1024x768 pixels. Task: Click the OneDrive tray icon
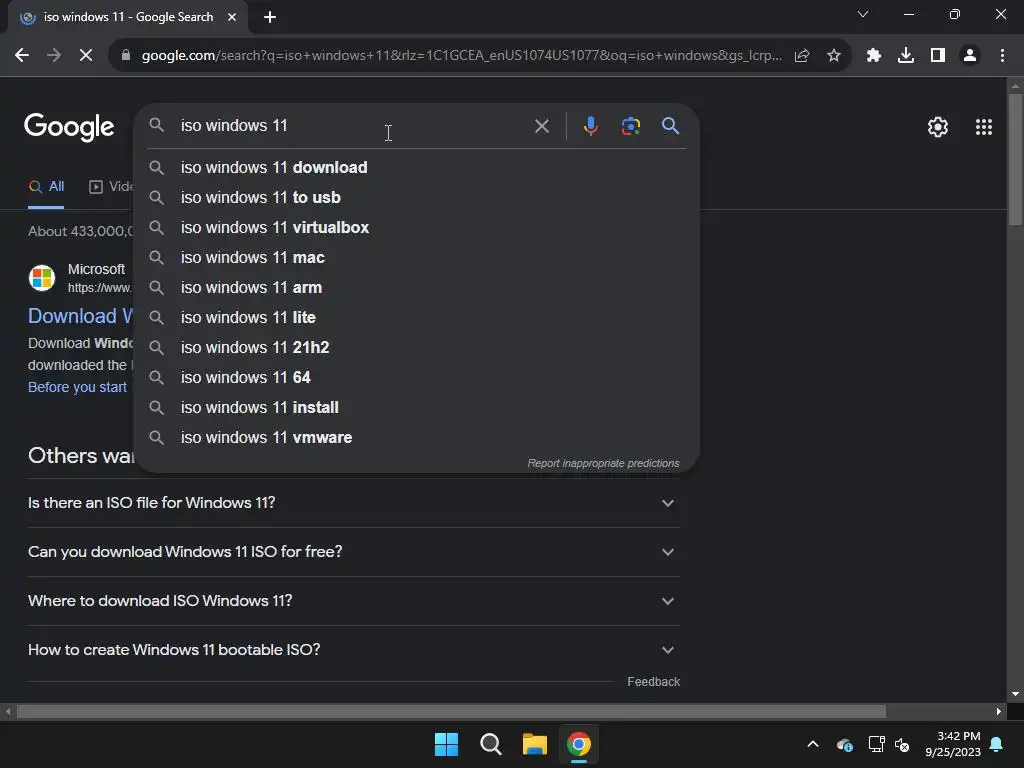pyautogui.click(x=844, y=744)
